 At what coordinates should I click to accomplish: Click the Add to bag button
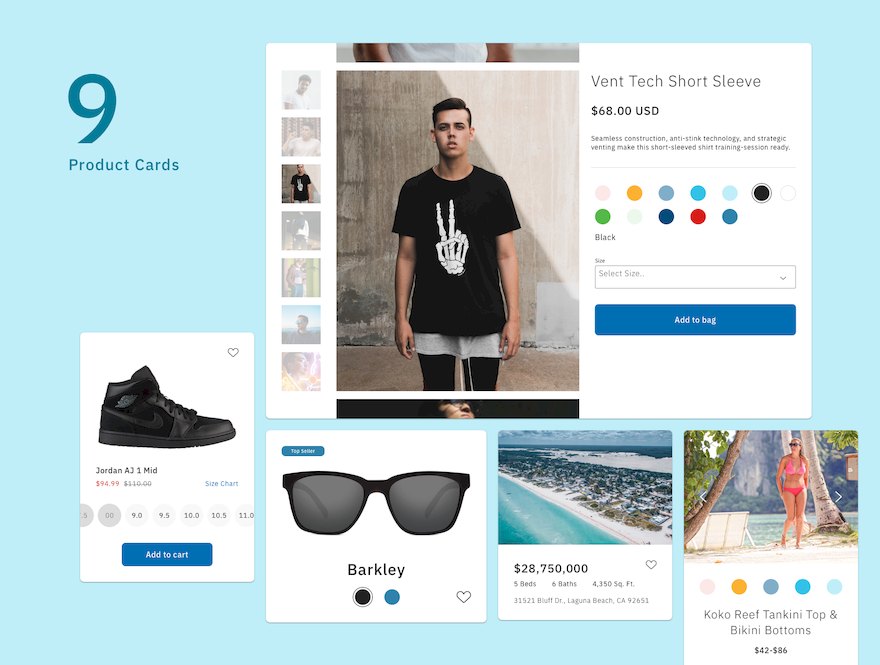click(x=695, y=319)
